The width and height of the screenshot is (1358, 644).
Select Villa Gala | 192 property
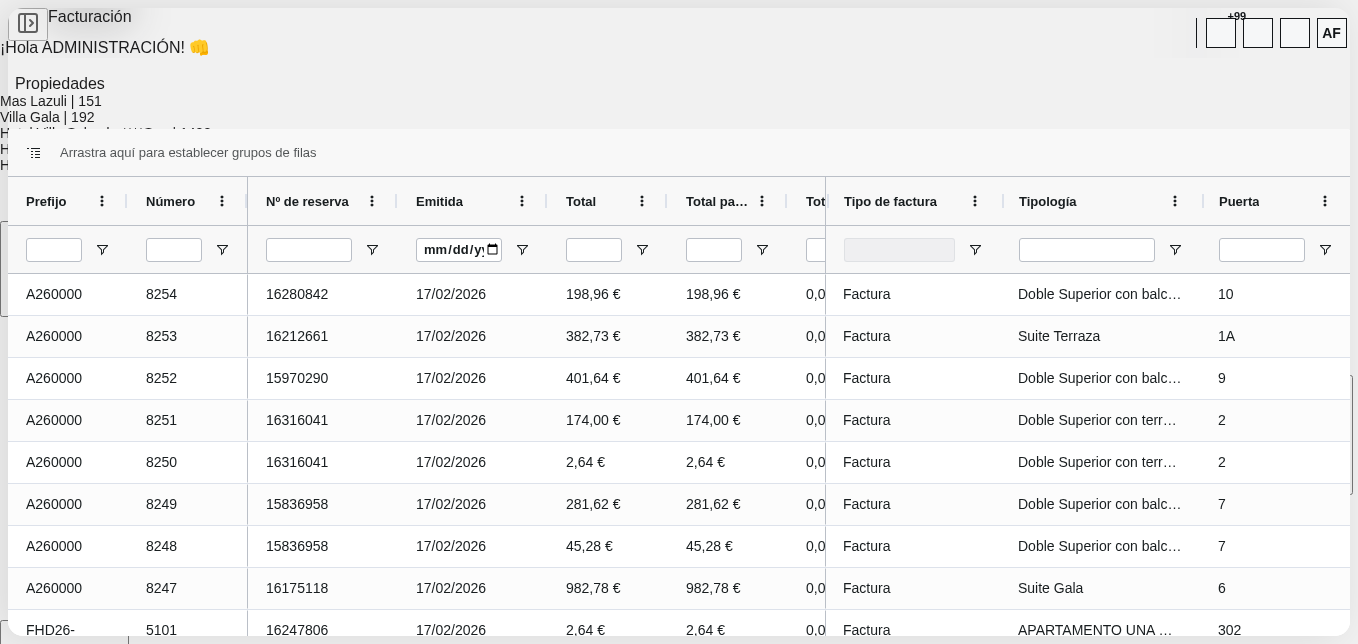pos(47,117)
